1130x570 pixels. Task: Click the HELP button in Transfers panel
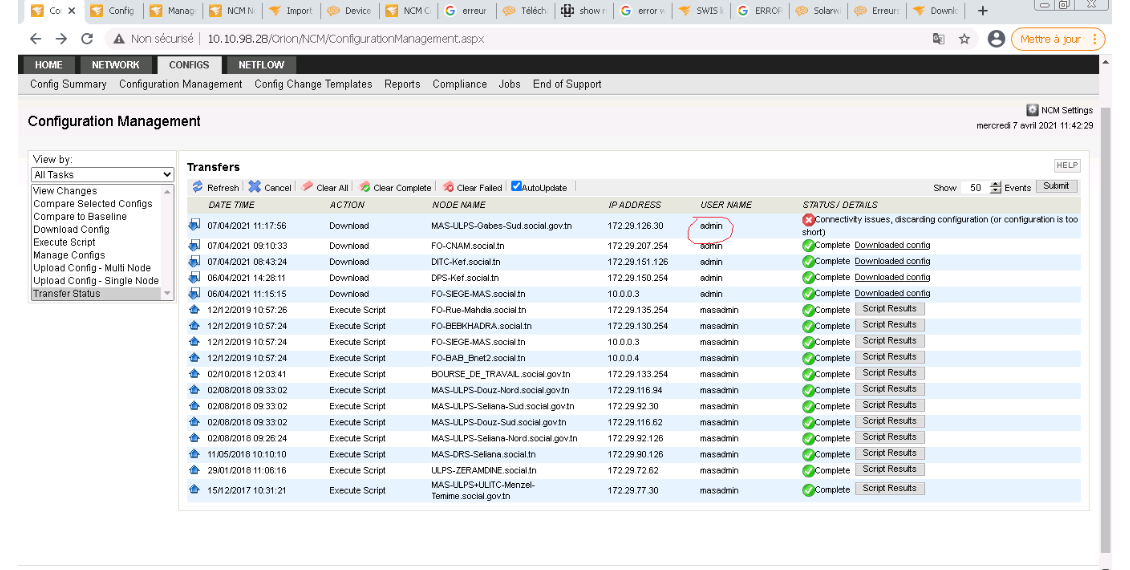[x=1067, y=165]
